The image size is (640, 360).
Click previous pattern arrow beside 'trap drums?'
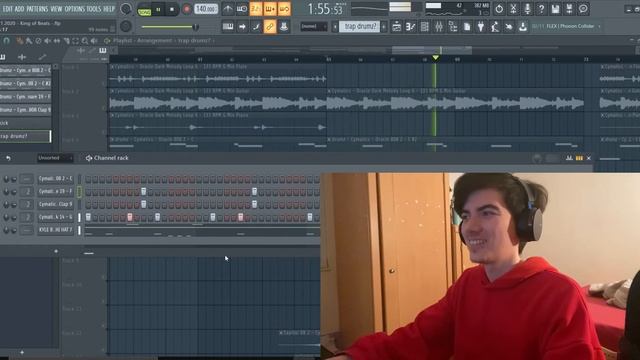coord(335,27)
